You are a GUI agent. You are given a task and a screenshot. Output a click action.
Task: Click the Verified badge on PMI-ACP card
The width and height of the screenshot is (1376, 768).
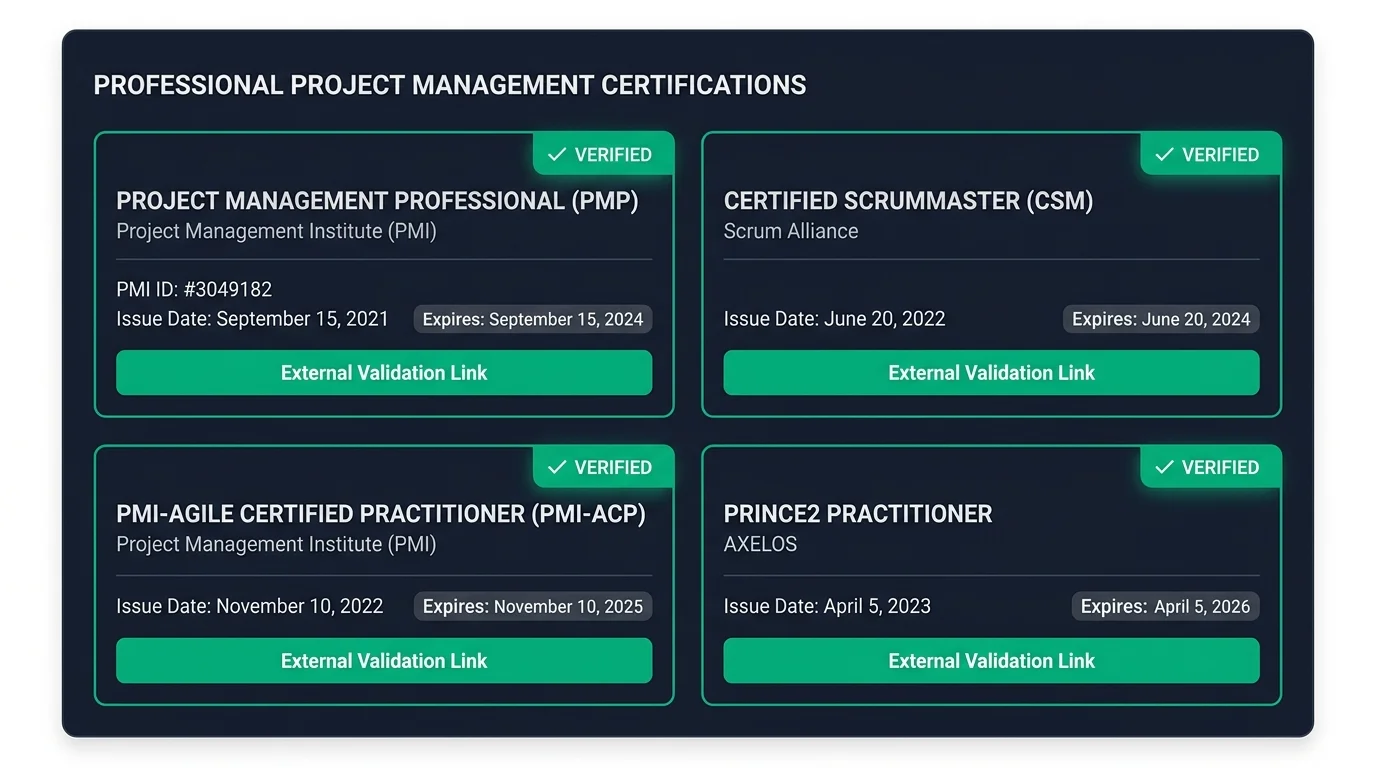click(603, 467)
